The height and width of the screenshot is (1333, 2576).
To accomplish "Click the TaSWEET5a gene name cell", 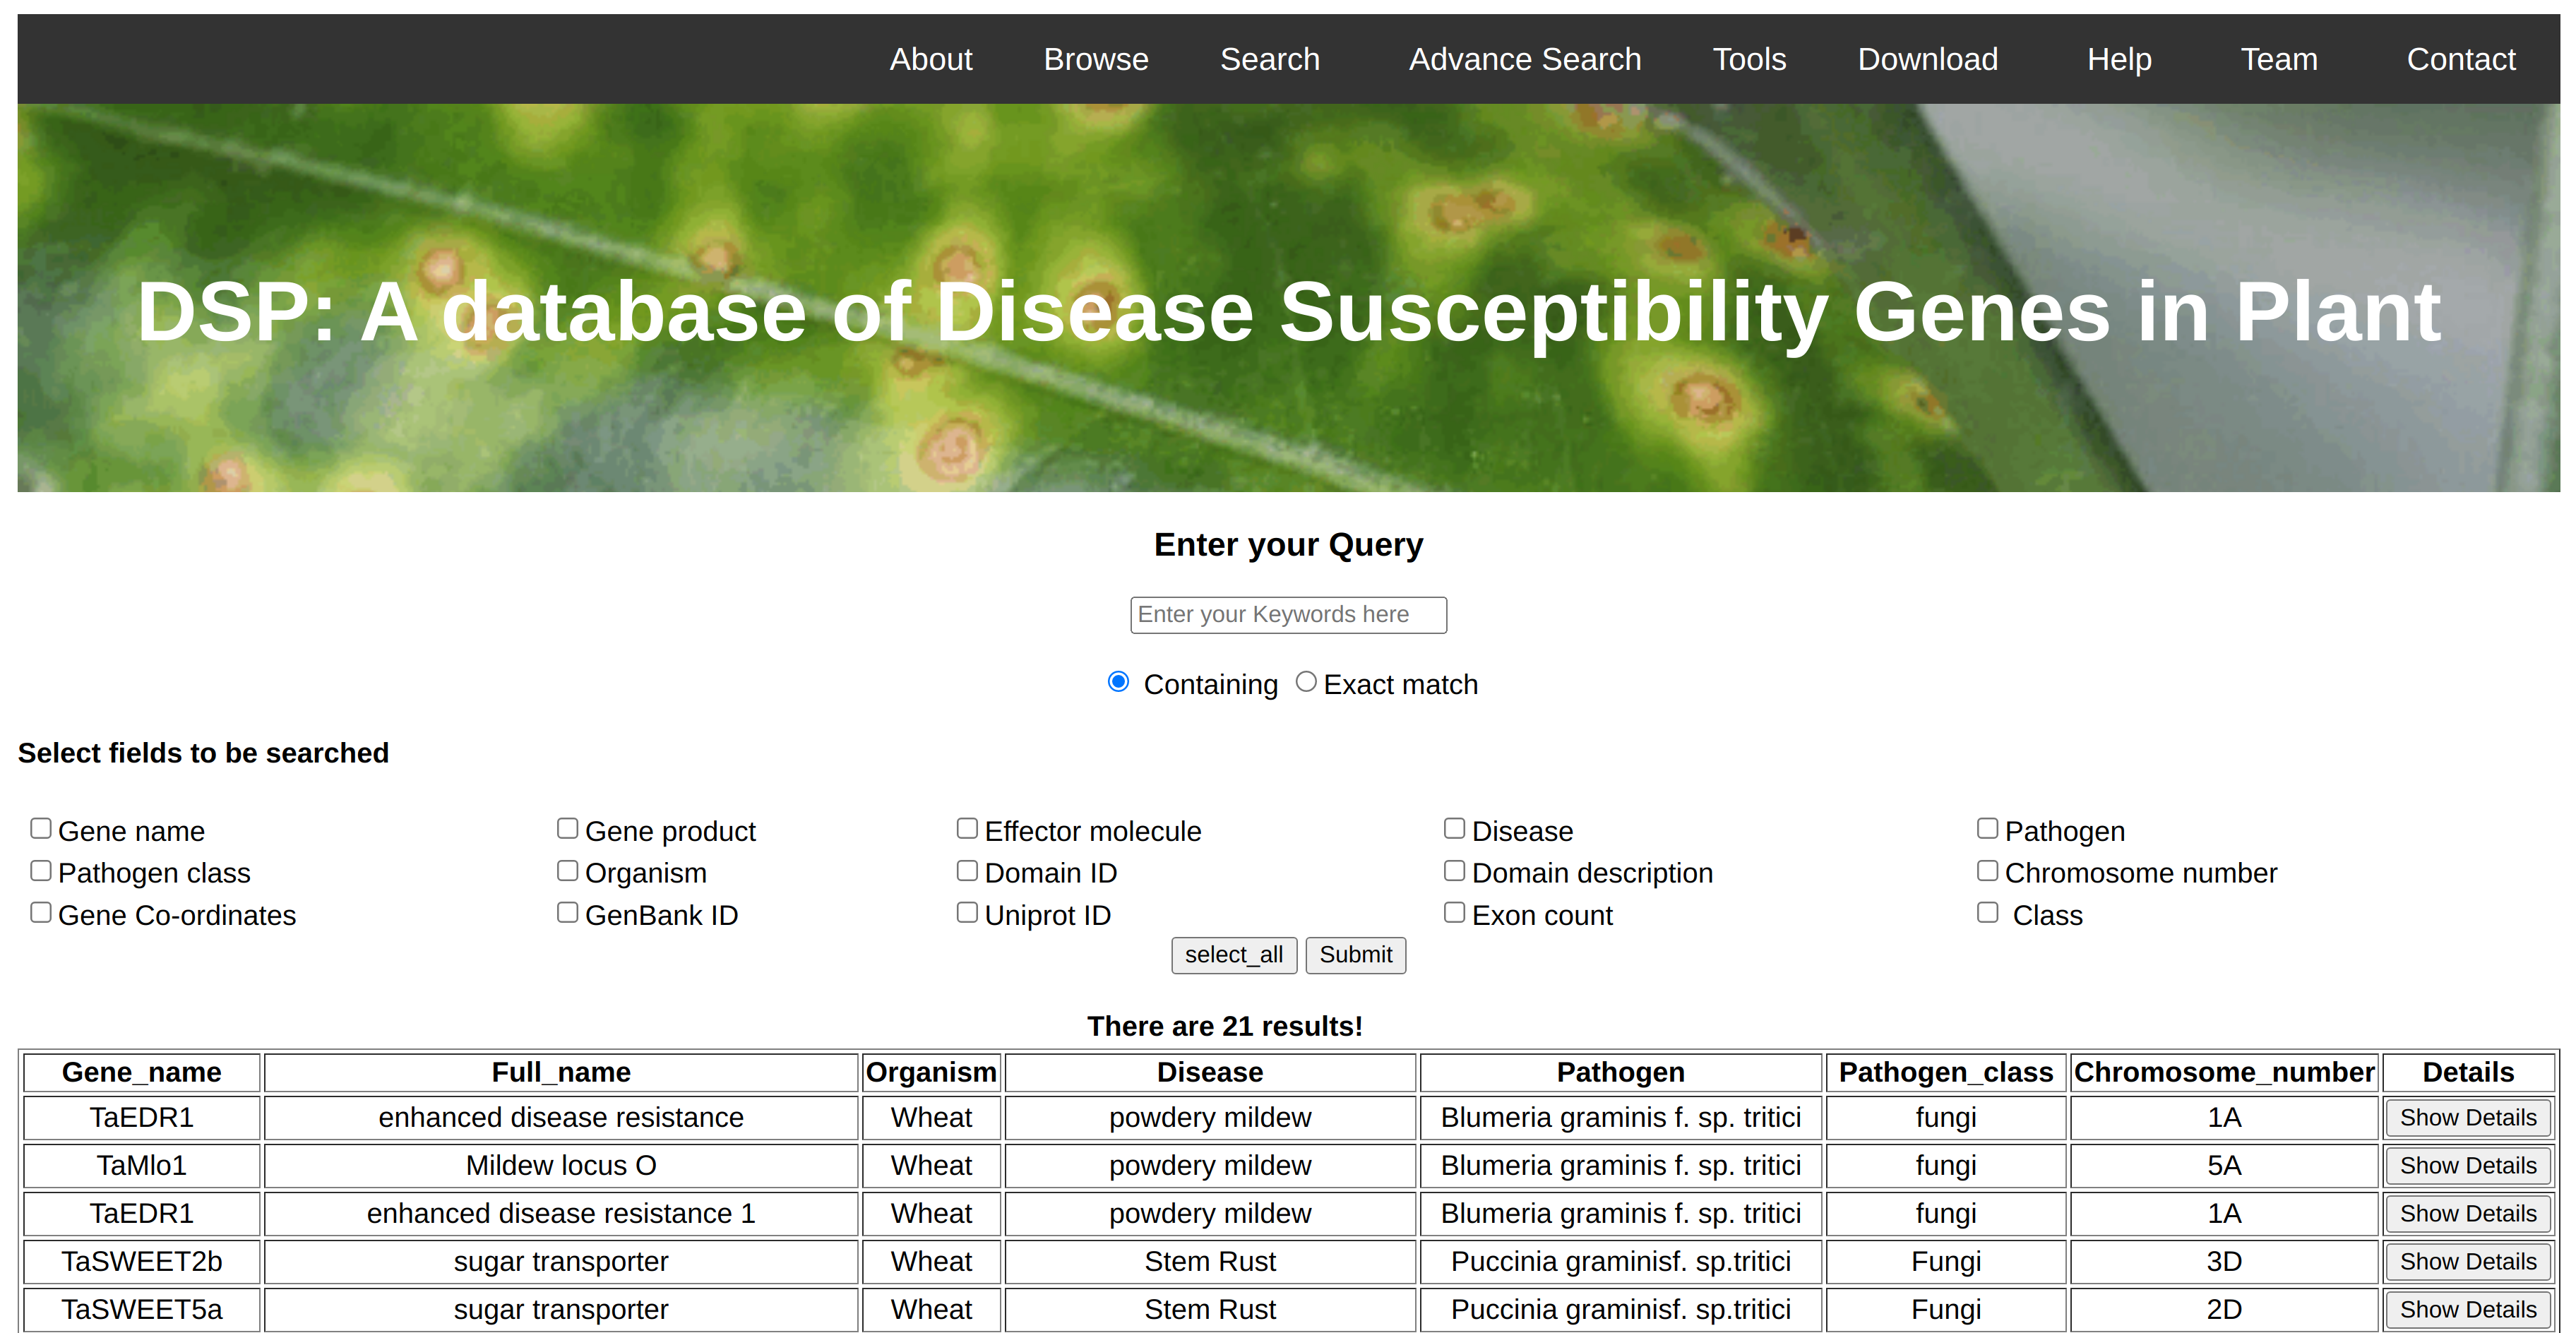I will coord(141,1309).
